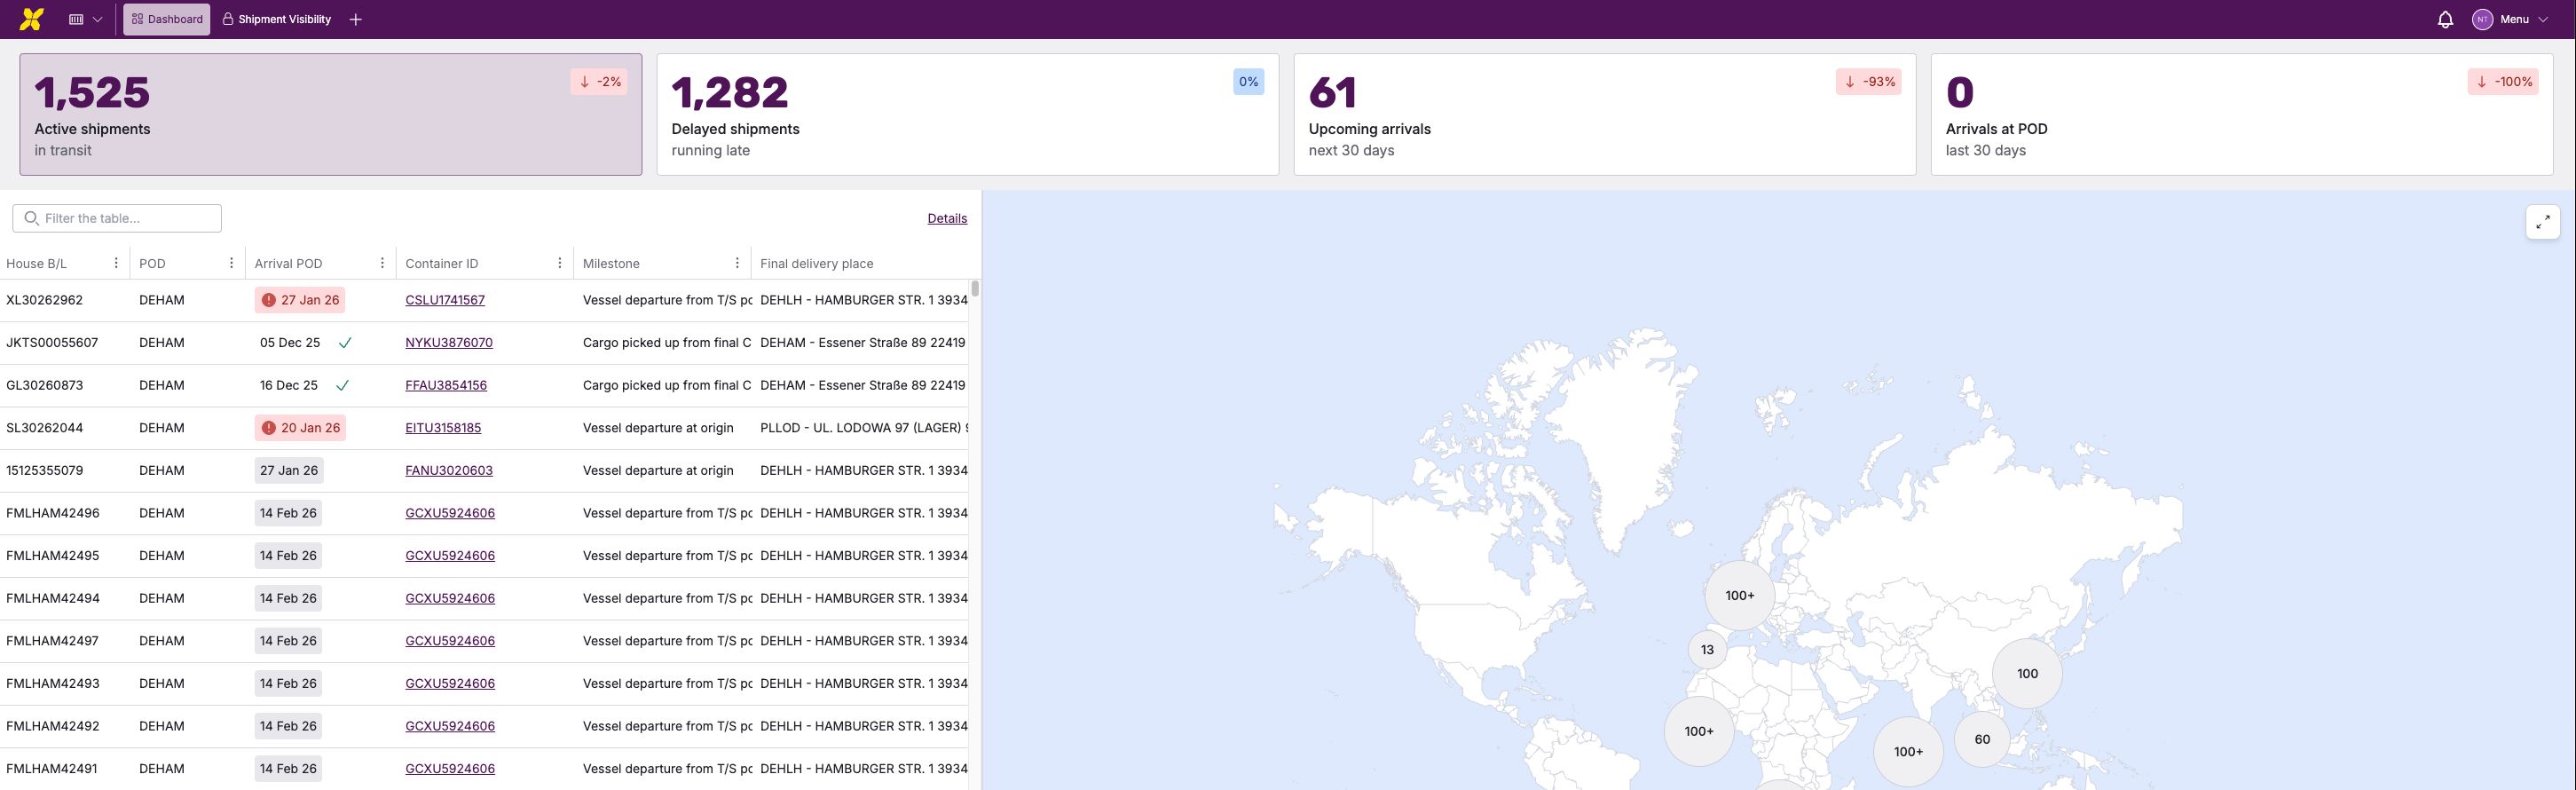Switch to the Dashboard tab
The height and width of the screenshot is (790, 2576).
167,19
